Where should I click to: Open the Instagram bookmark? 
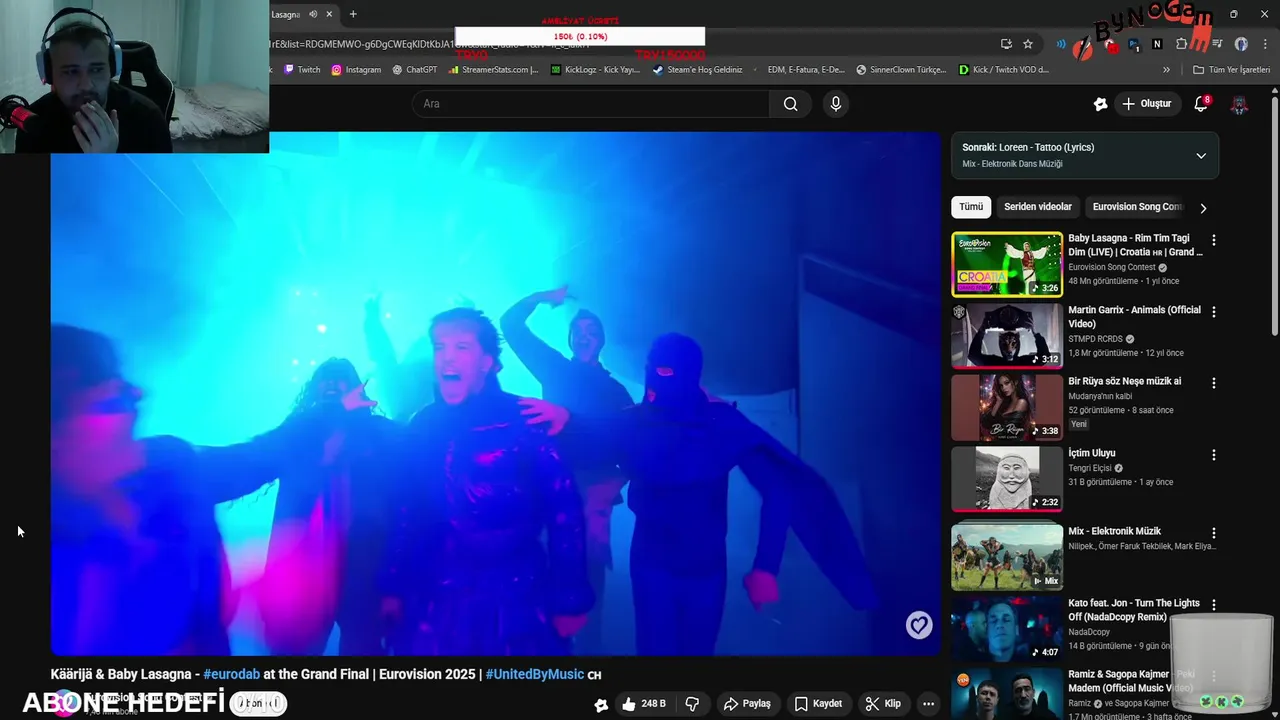(x=356, y=70)
